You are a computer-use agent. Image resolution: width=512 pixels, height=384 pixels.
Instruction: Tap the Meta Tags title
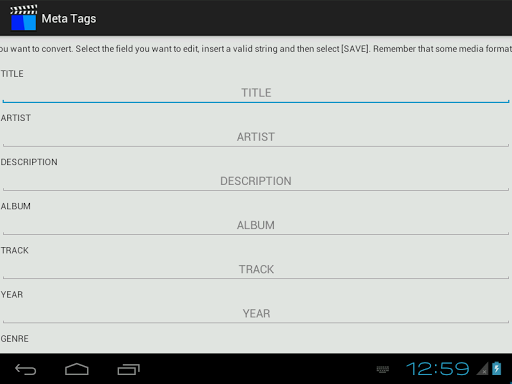click(69, 19)
